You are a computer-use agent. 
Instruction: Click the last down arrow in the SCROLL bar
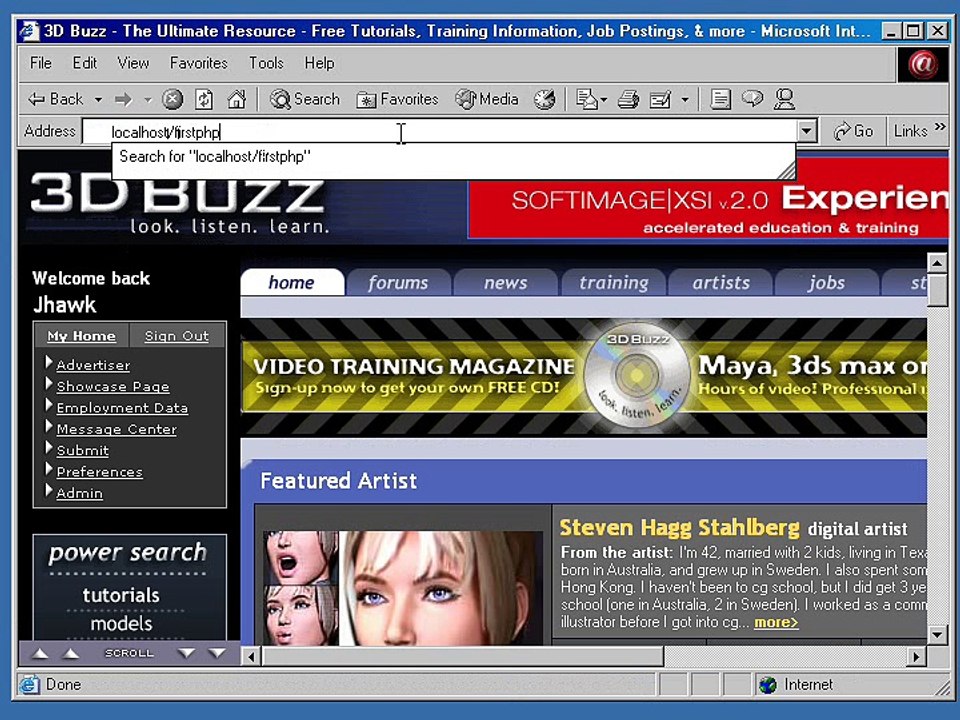tap(217, 653)
